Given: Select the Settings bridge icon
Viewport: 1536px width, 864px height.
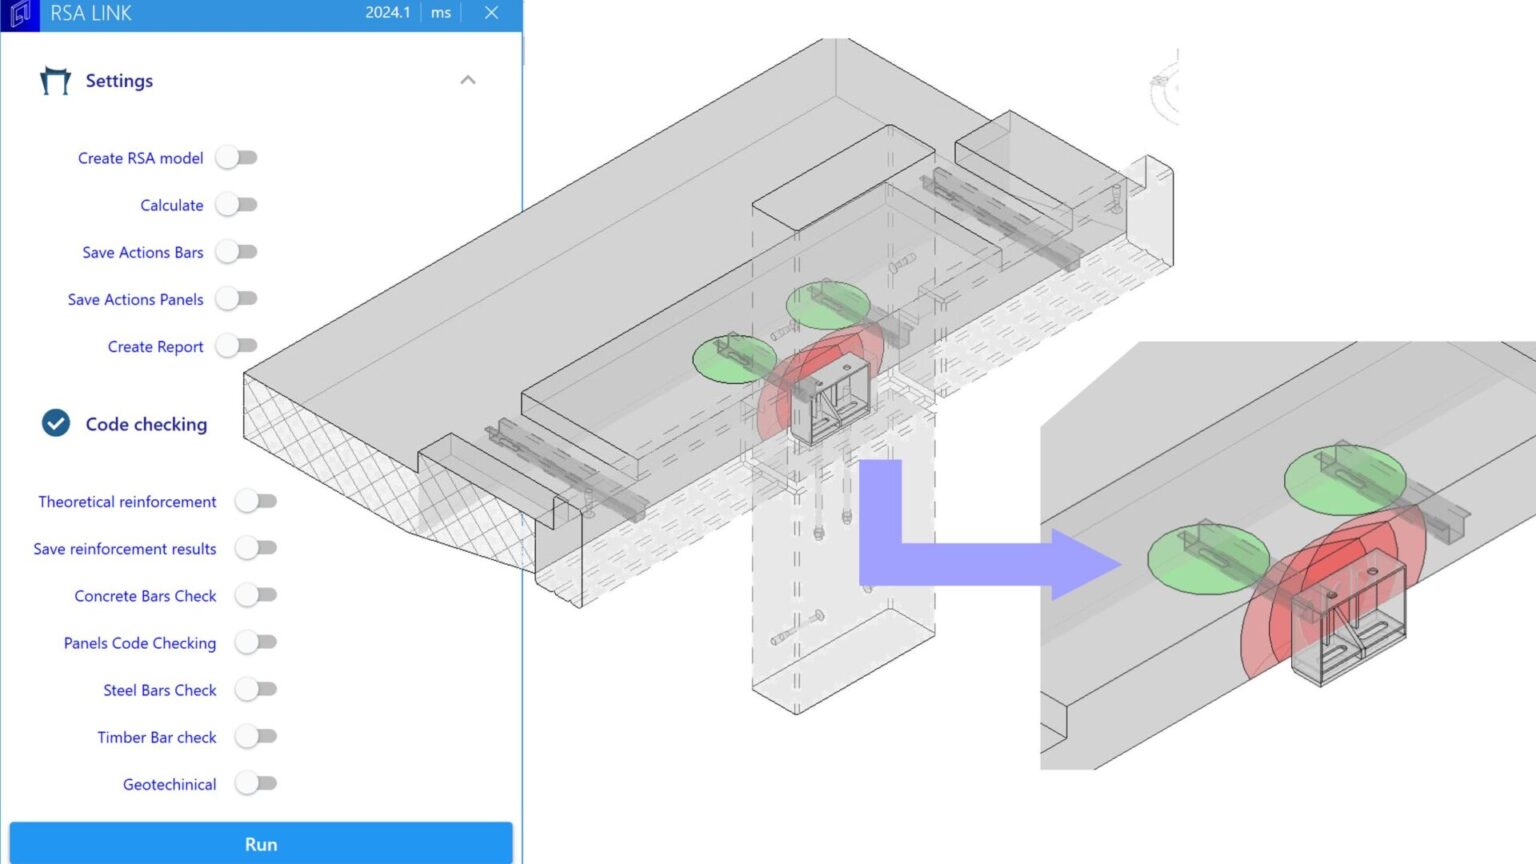Looking at the screenshot, I should (54, 80).
